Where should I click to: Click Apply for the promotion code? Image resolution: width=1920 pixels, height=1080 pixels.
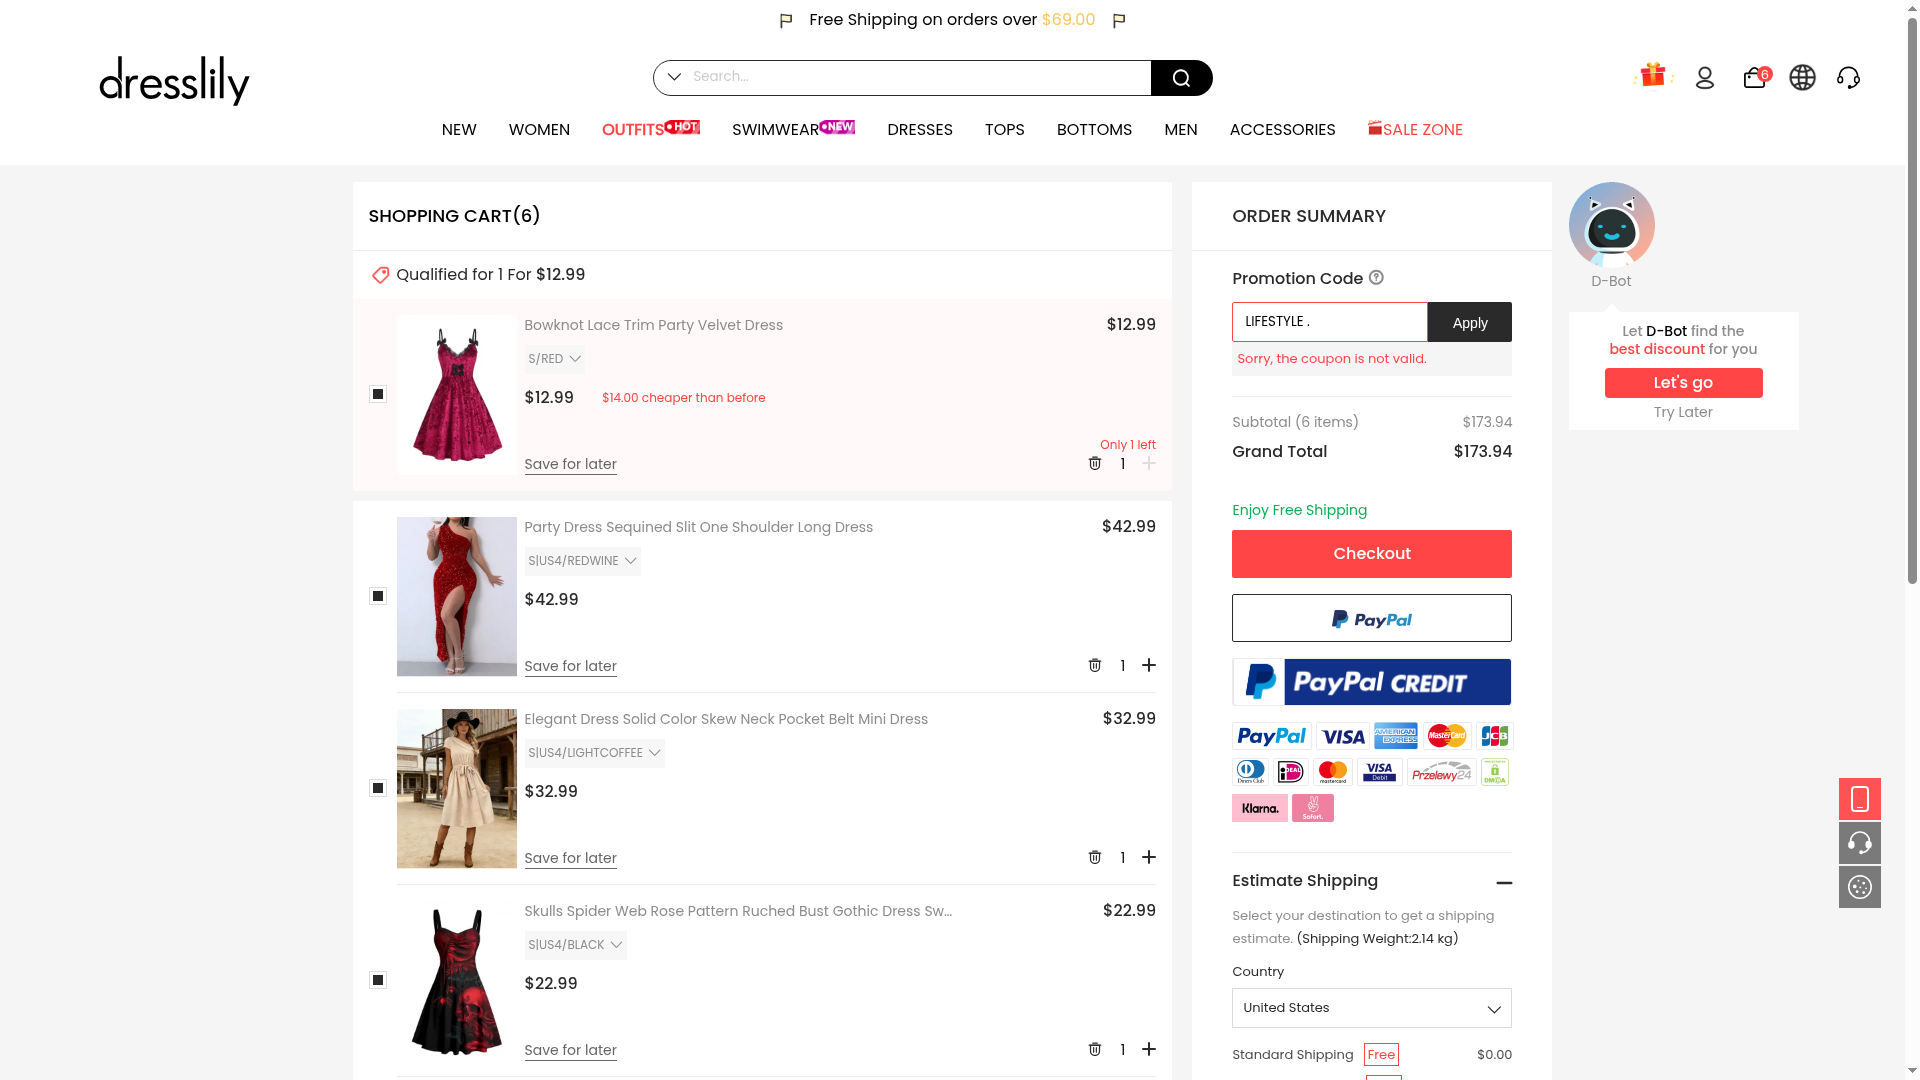[x=1469, y=322]
